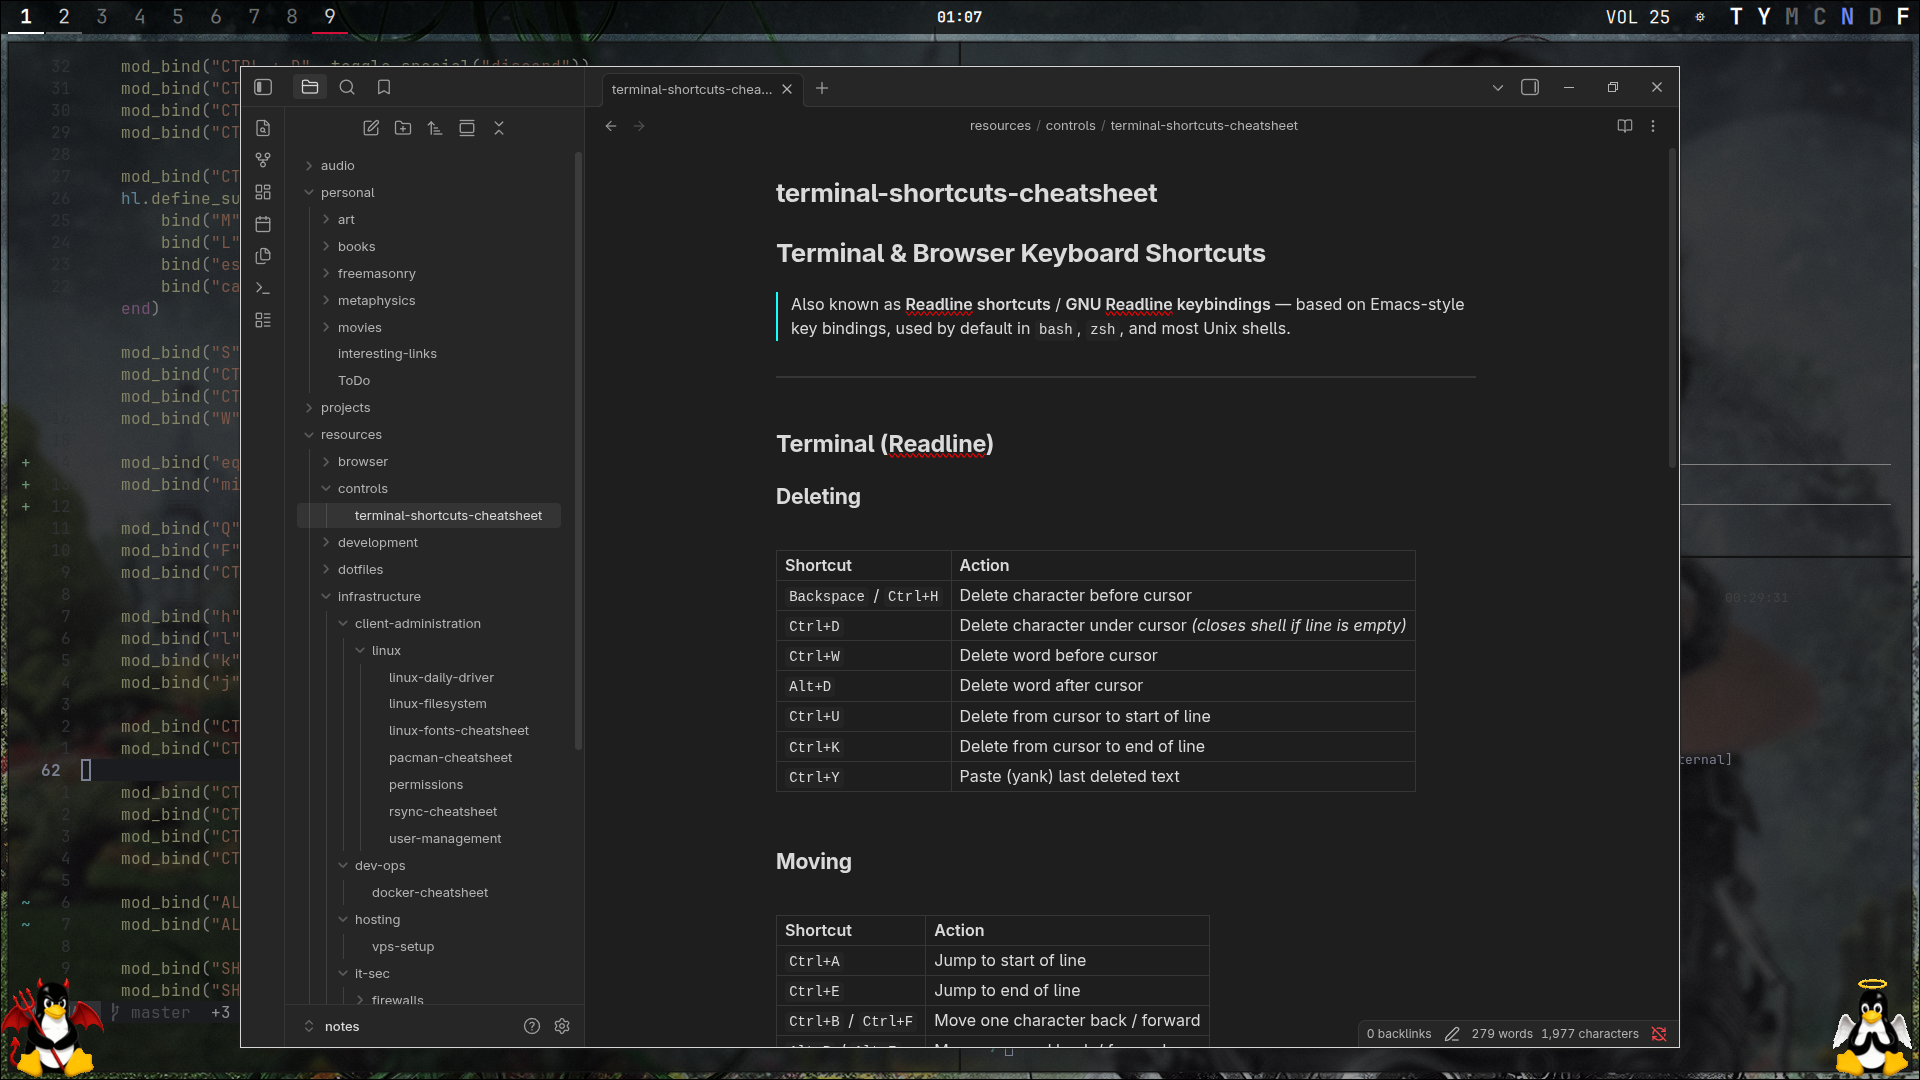Open a new tab with plus
This screenshot has height=1080, width=1920.
point(822,88)
